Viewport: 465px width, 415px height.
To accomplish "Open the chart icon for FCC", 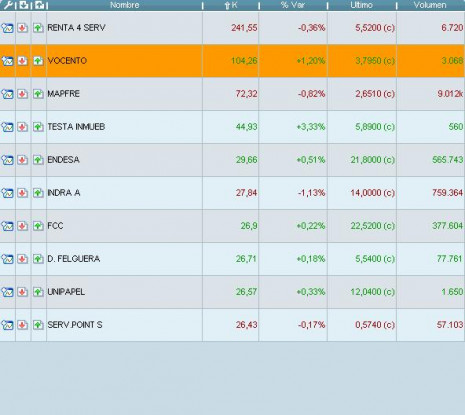I will (x=7, y=226).
